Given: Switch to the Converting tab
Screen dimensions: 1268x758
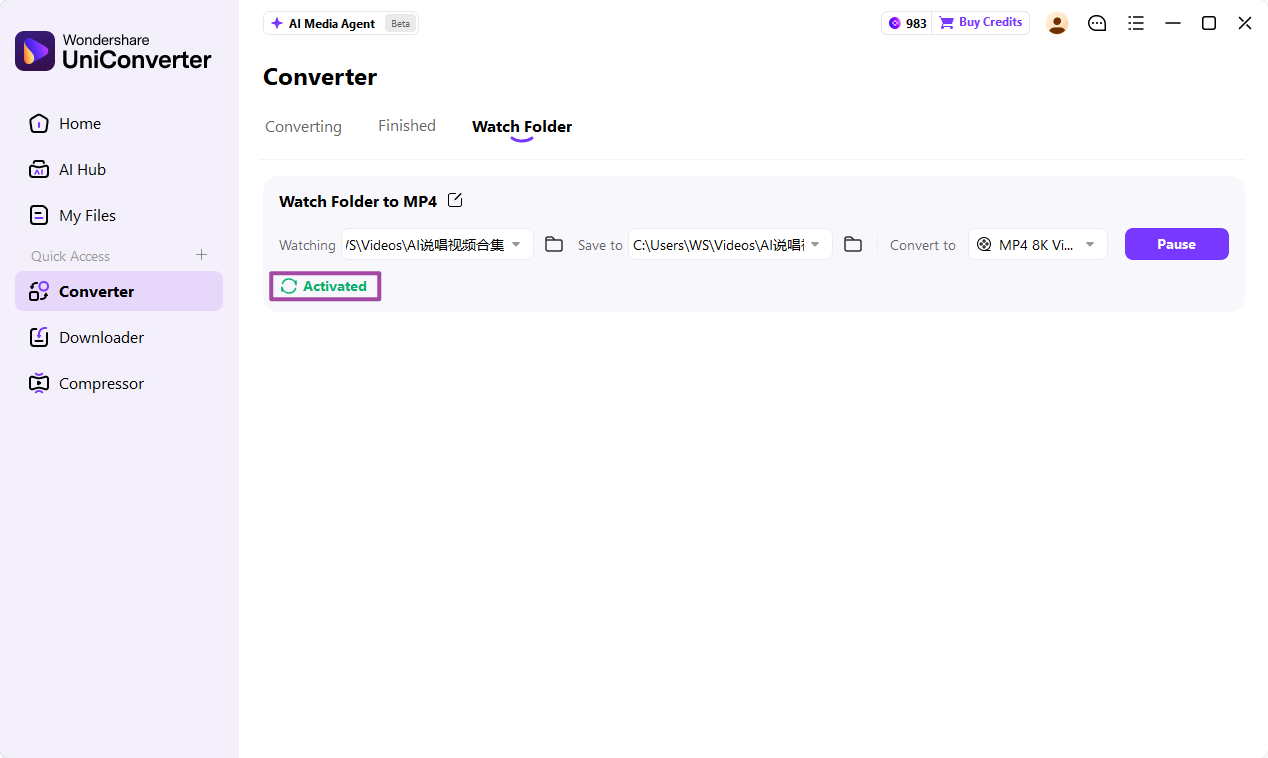Looking at the screenshot, I should (x=303, y=127).
